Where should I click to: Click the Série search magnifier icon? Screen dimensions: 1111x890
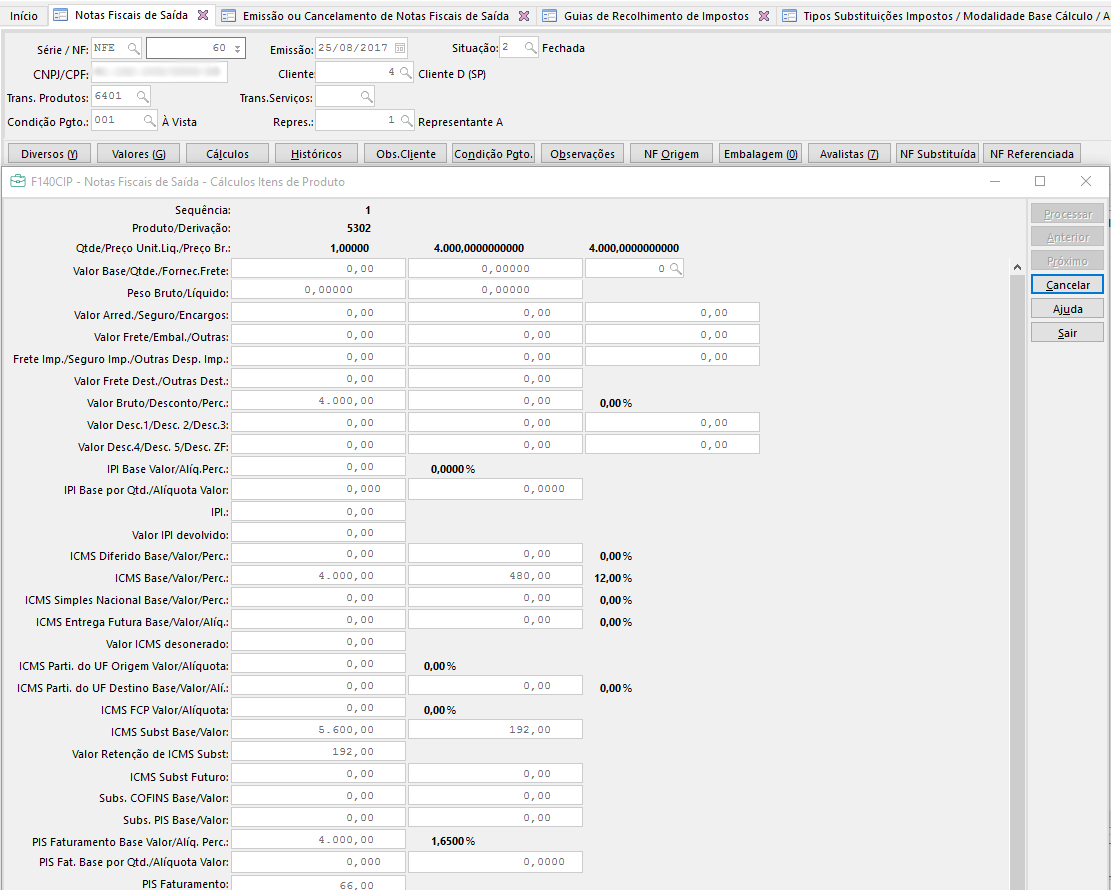(x=133, y=48)
